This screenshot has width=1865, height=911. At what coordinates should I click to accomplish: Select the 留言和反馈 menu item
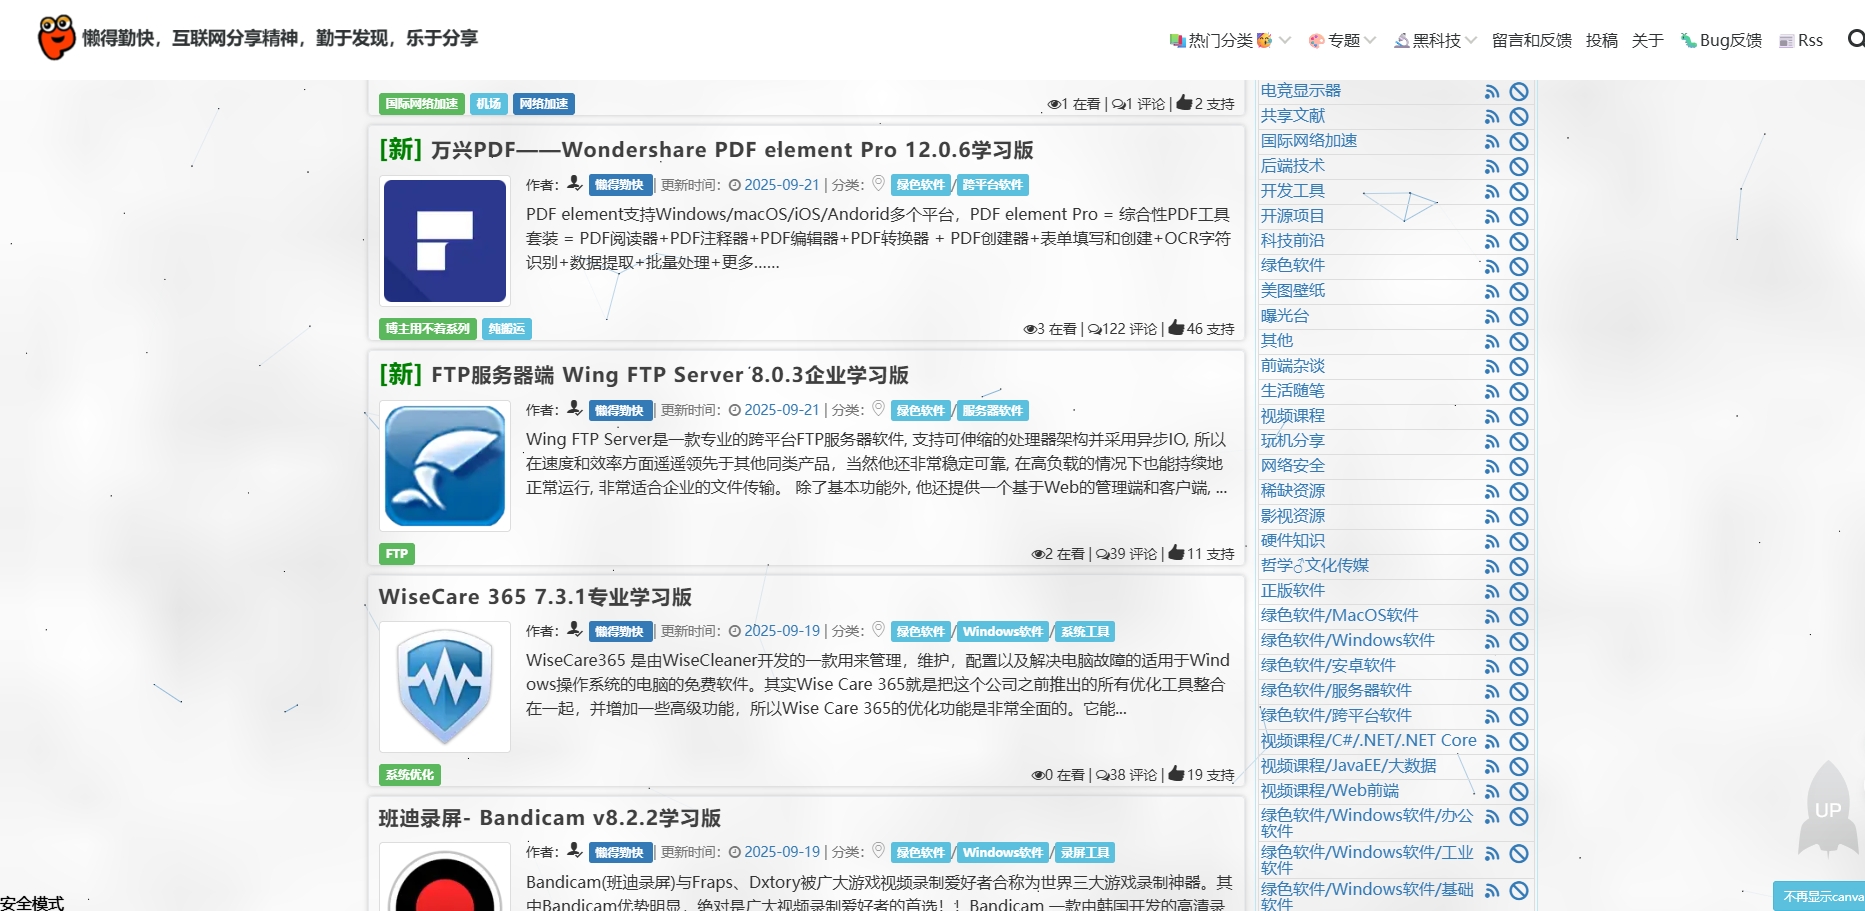(1531, 41)
